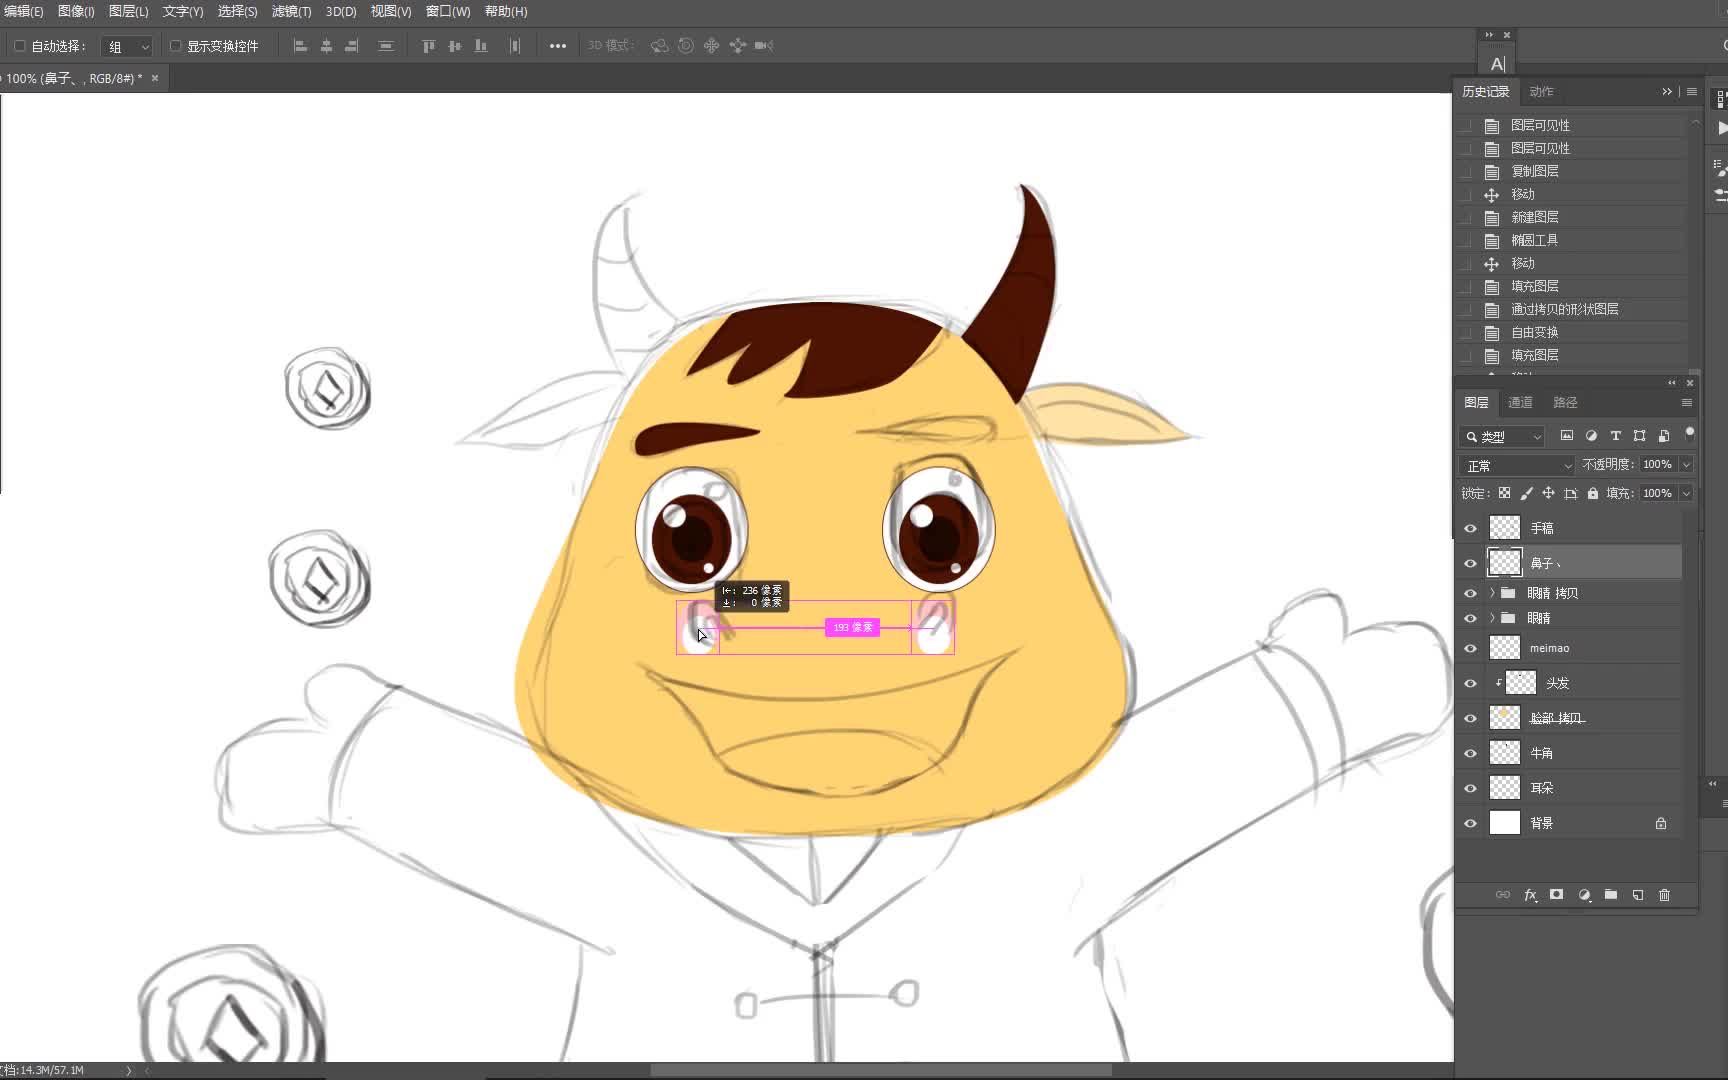
Task: Click the create new group folder icon
Action: pyautogui.click(x=1610, y=895)
